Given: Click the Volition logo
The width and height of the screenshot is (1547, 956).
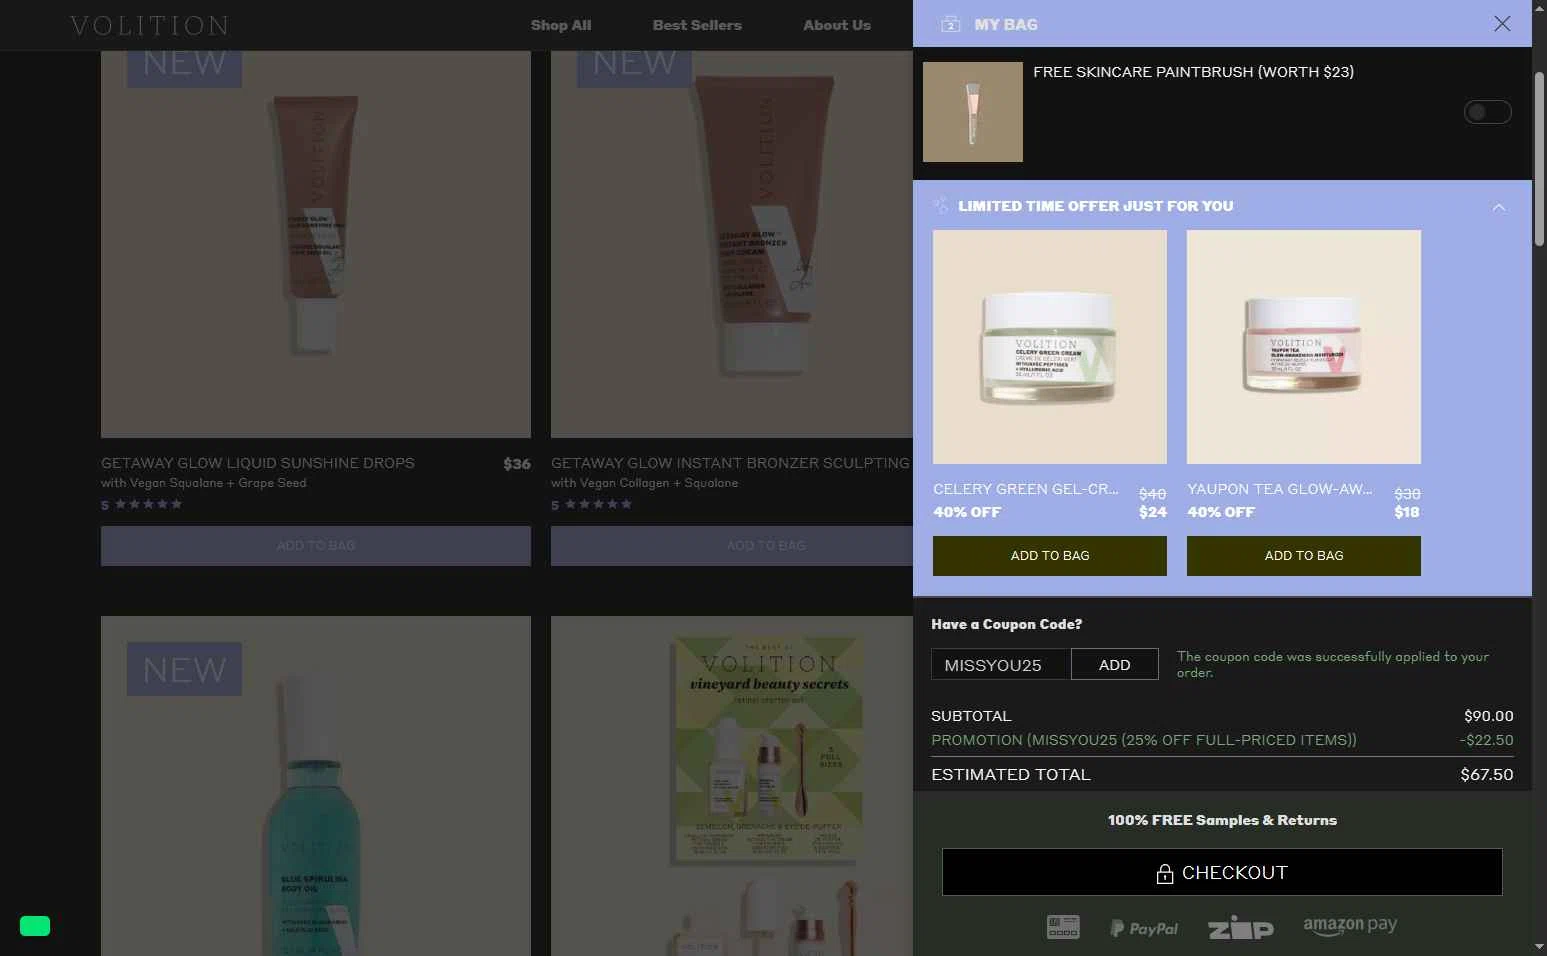Looking at the screenshot, I should pos(150,25).
